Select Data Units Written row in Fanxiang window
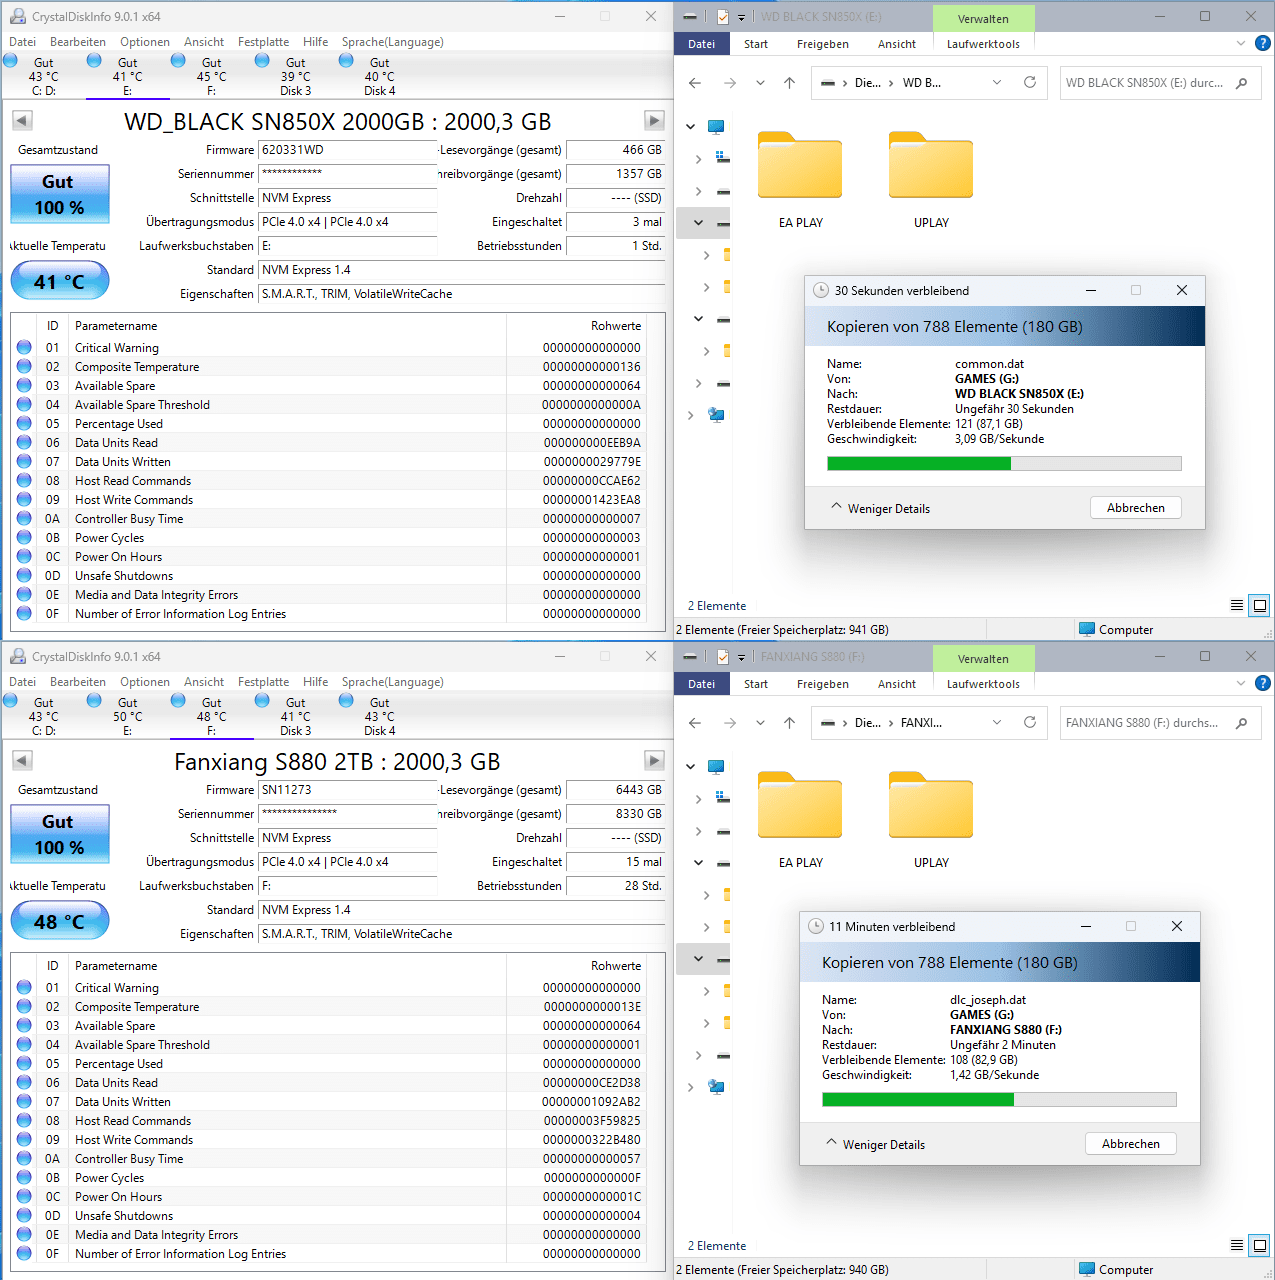 330,1101
